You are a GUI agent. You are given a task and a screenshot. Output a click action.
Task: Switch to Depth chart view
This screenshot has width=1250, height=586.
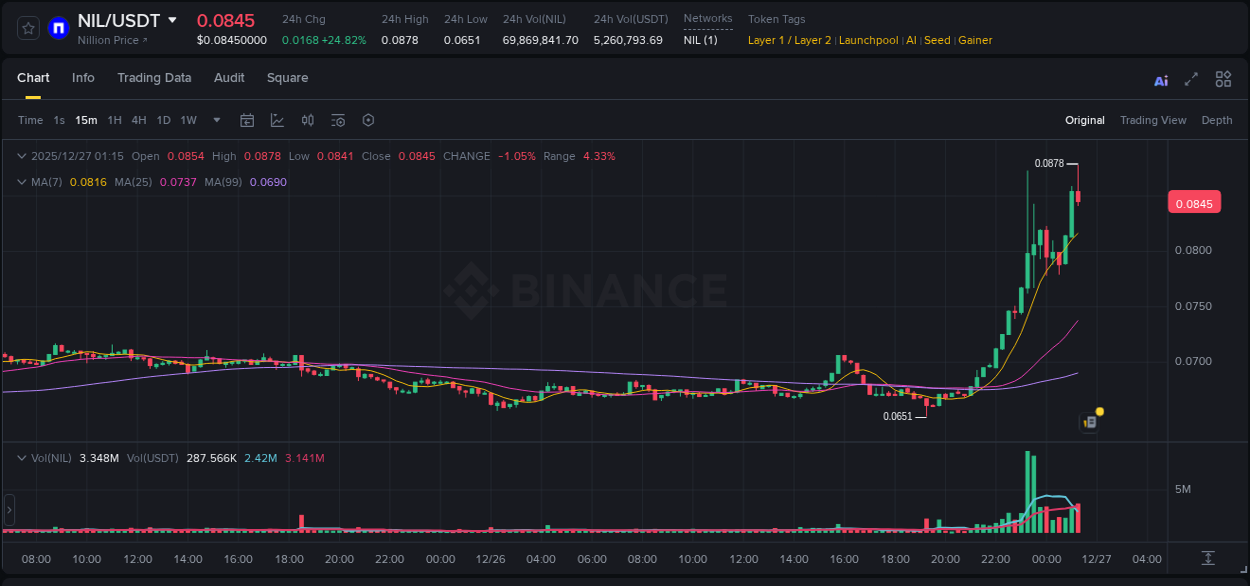tap(1216, 120)
